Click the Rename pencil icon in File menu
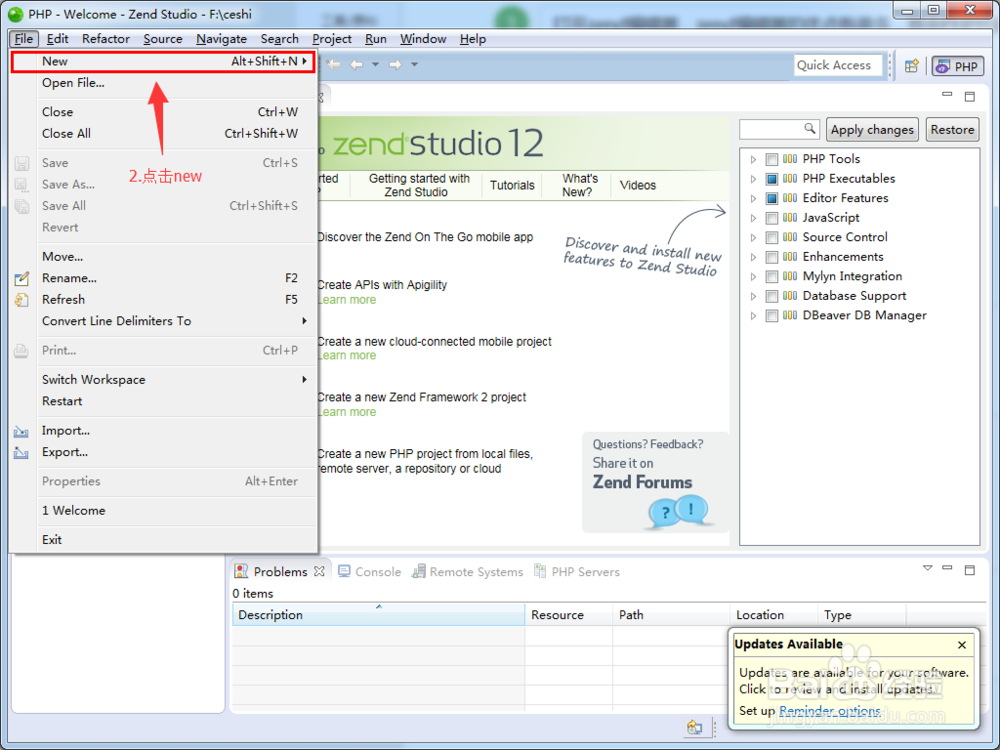The width and height of the screenshot is (1000, 750). [22, 279]
